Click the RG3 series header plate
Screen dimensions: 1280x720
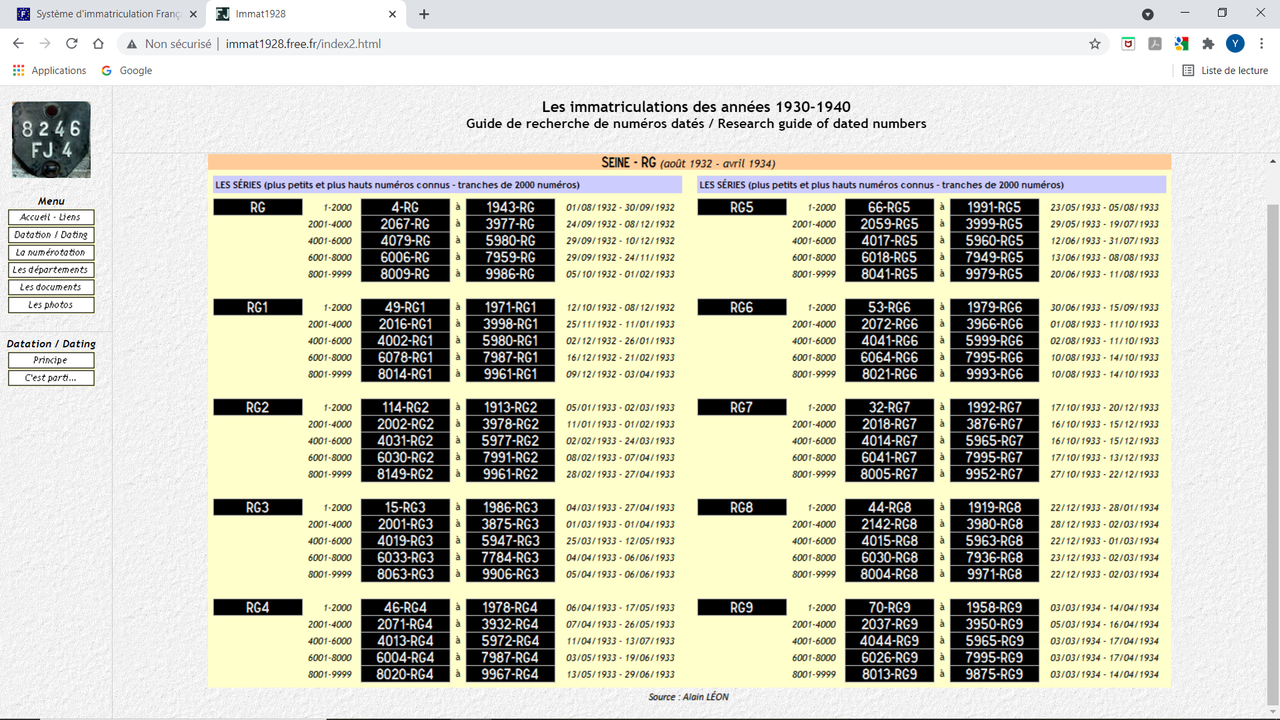click(x=257, y=507)
